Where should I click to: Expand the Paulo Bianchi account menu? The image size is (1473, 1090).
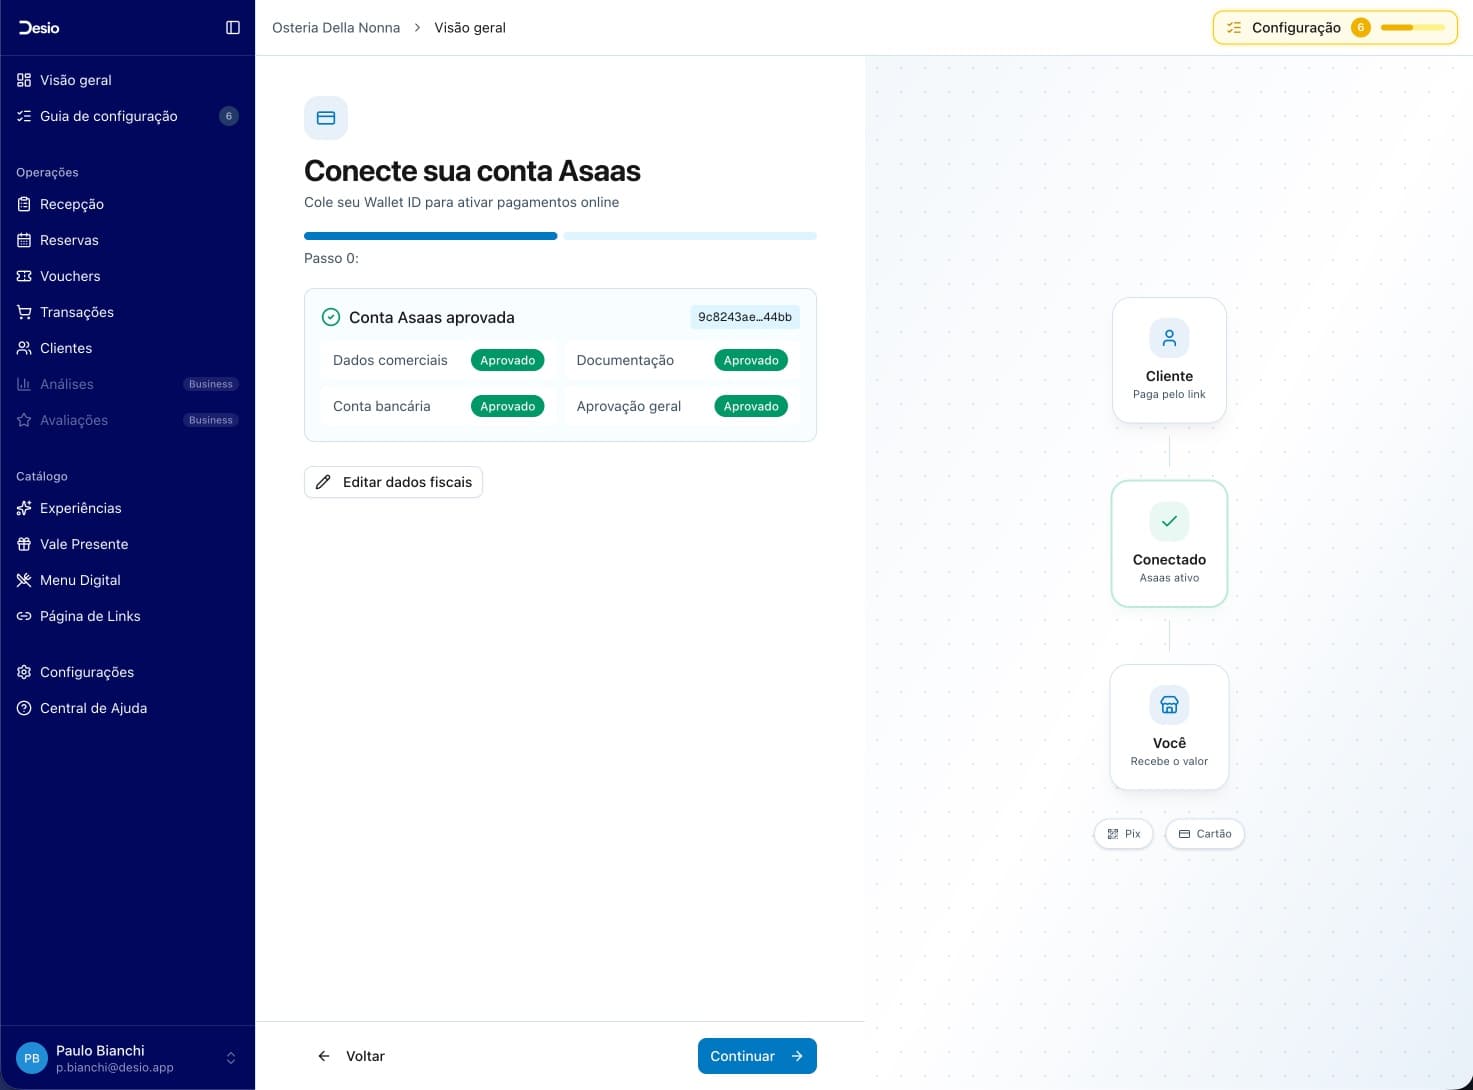pyautogui.click(x=128, y=1058)
